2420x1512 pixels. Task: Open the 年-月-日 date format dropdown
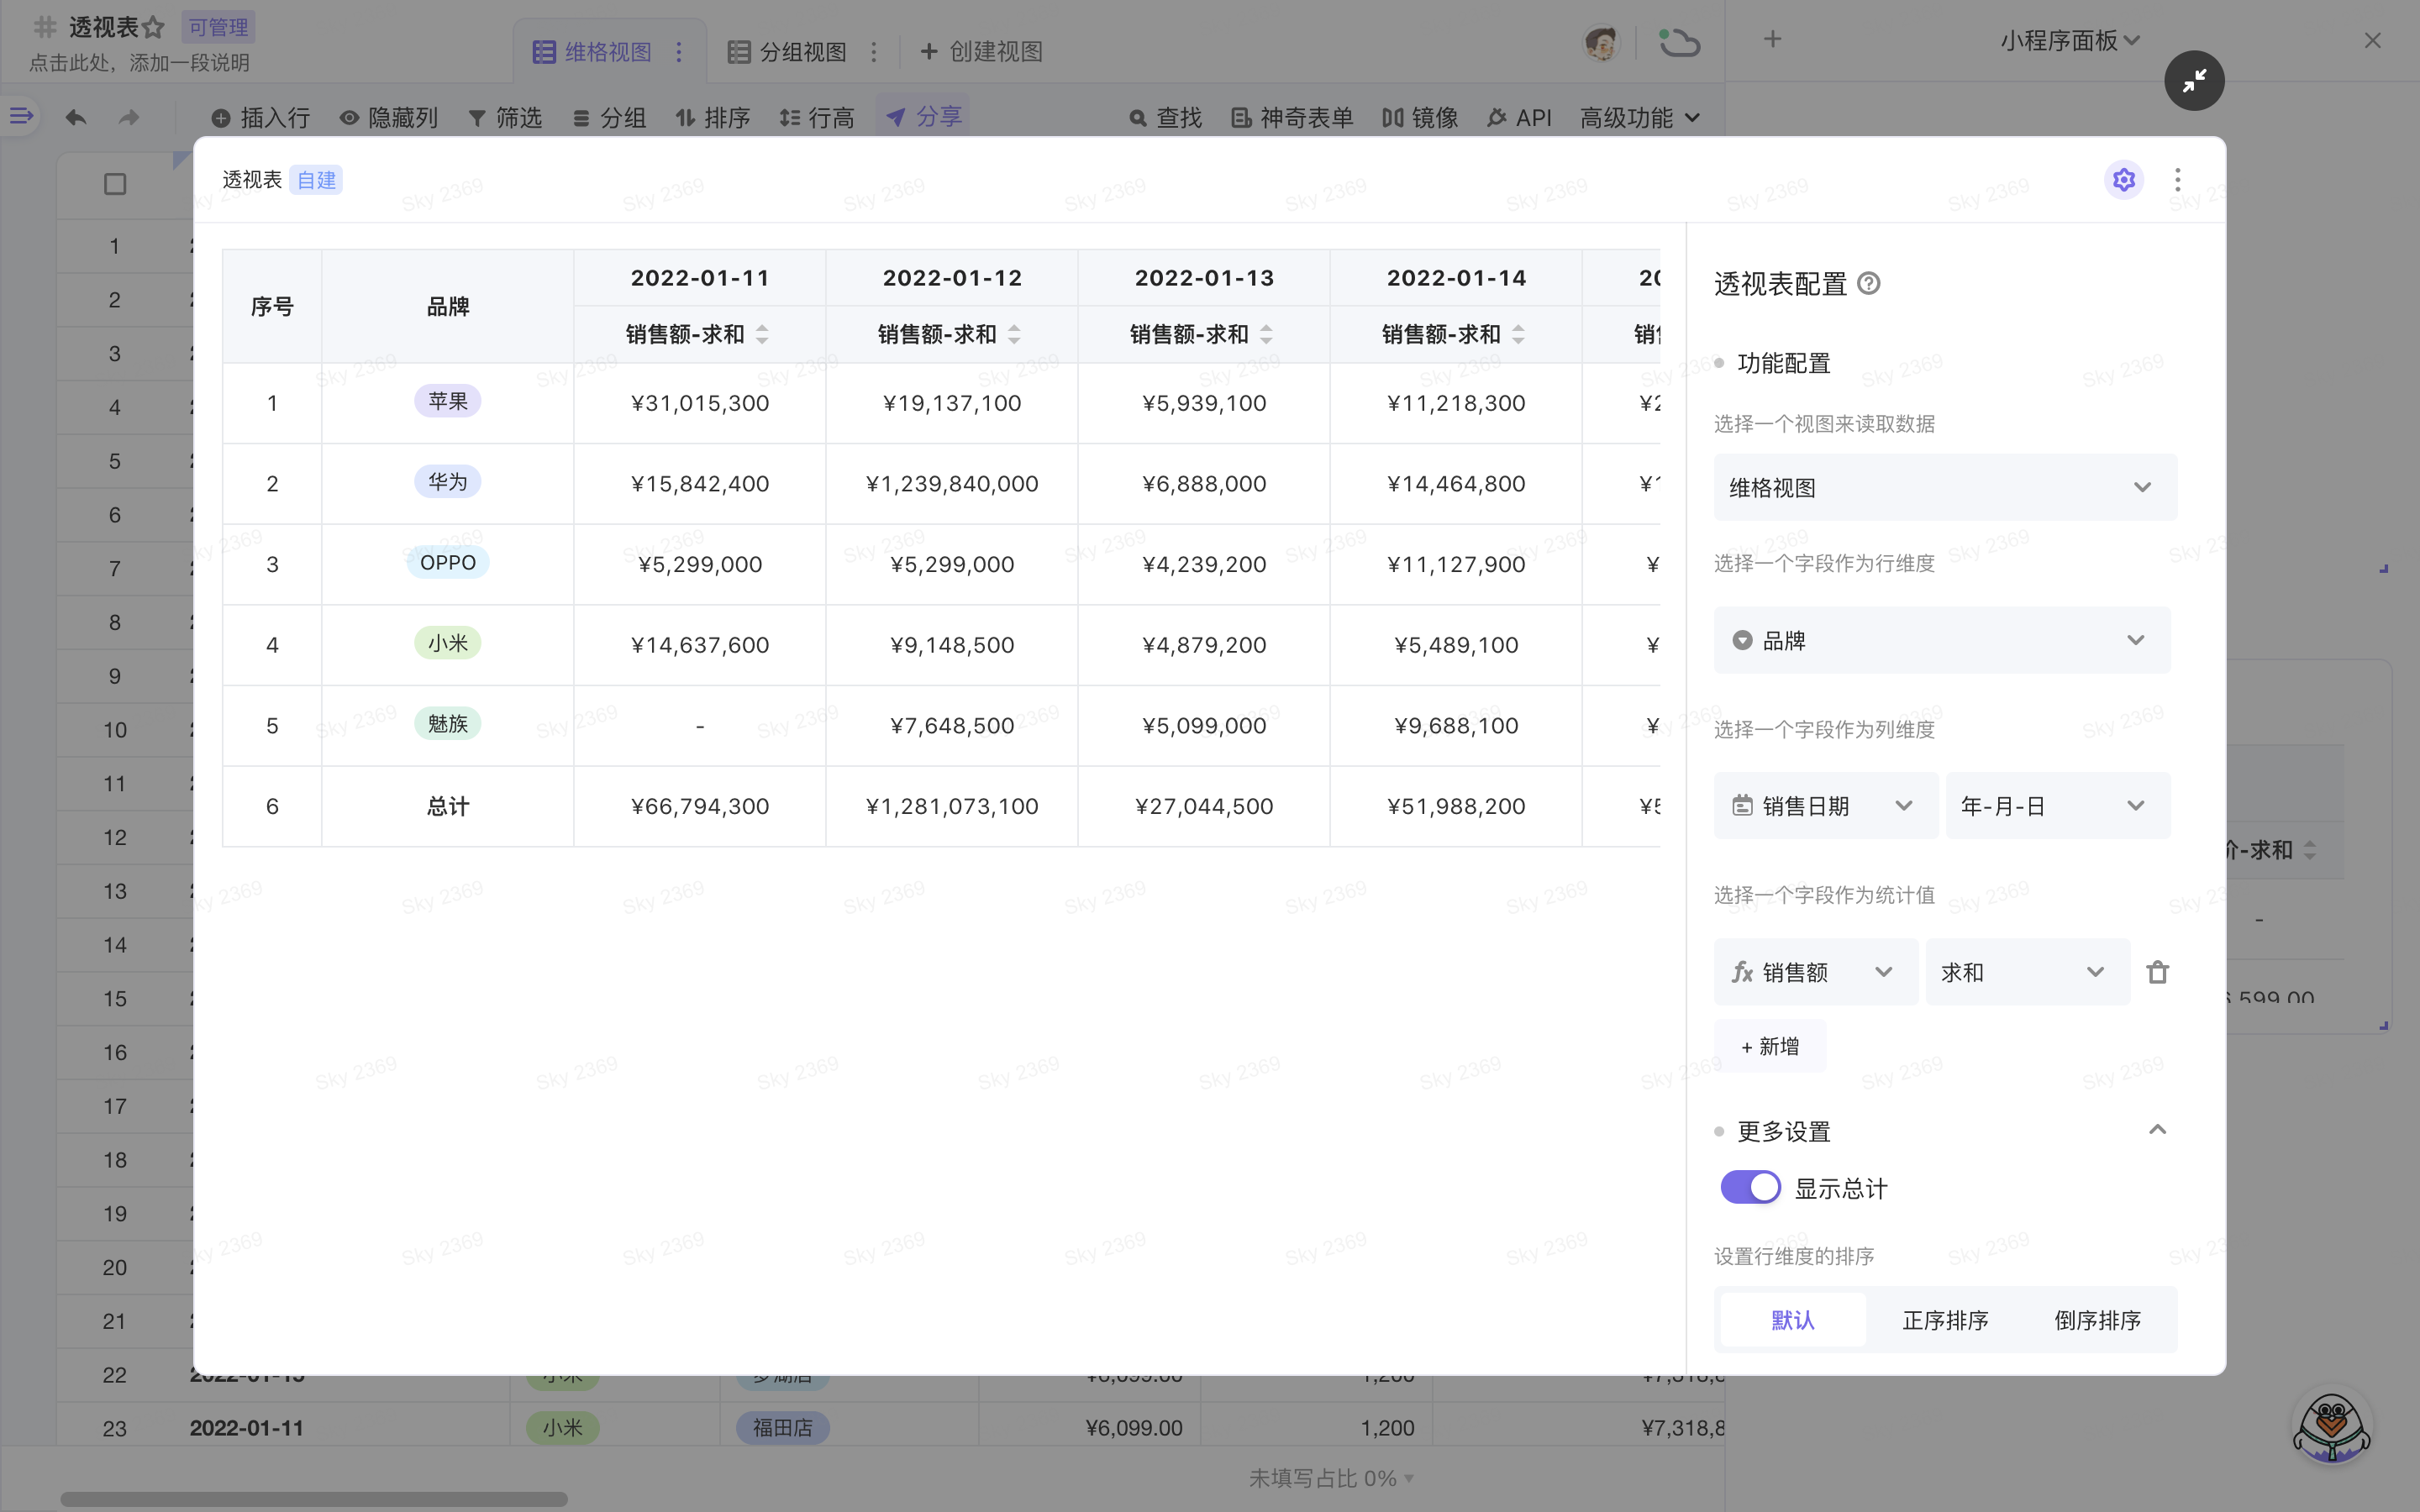[x=2056, y=806]
